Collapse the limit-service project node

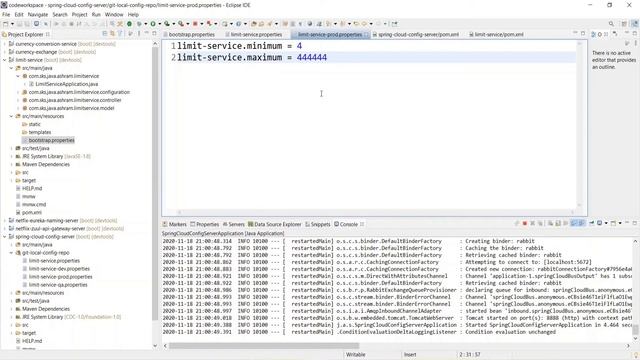pyautogui.click(x=4, y=60)
